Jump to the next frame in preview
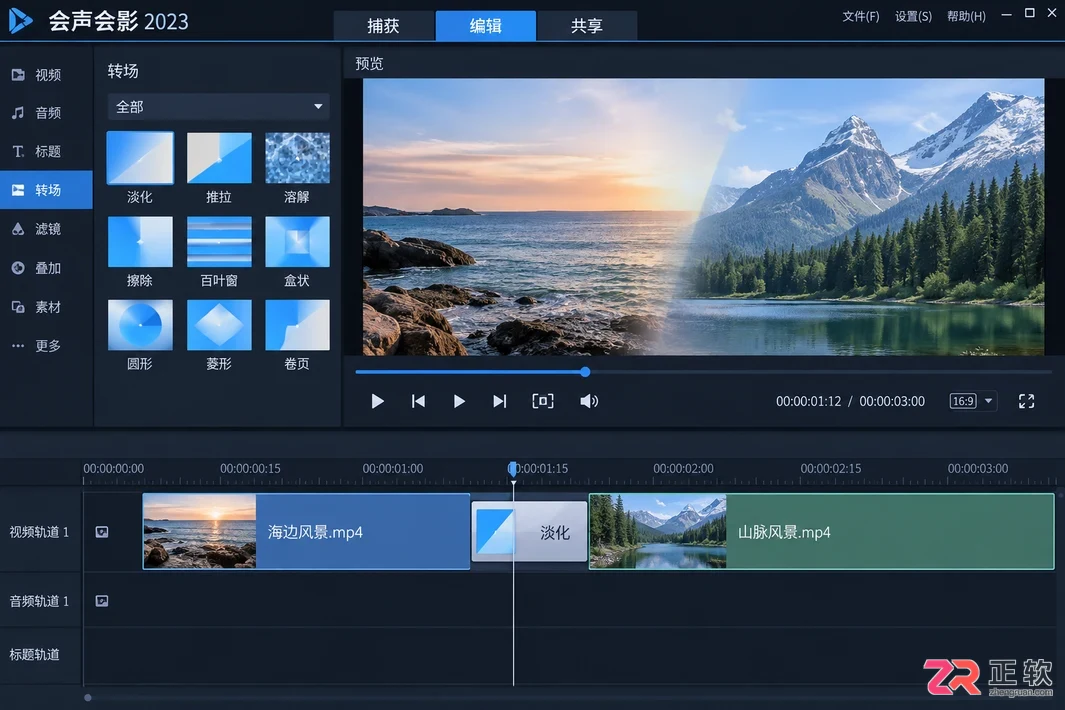Image resolution: width=1065 pixels, height=710 pixels. (500, 402)
